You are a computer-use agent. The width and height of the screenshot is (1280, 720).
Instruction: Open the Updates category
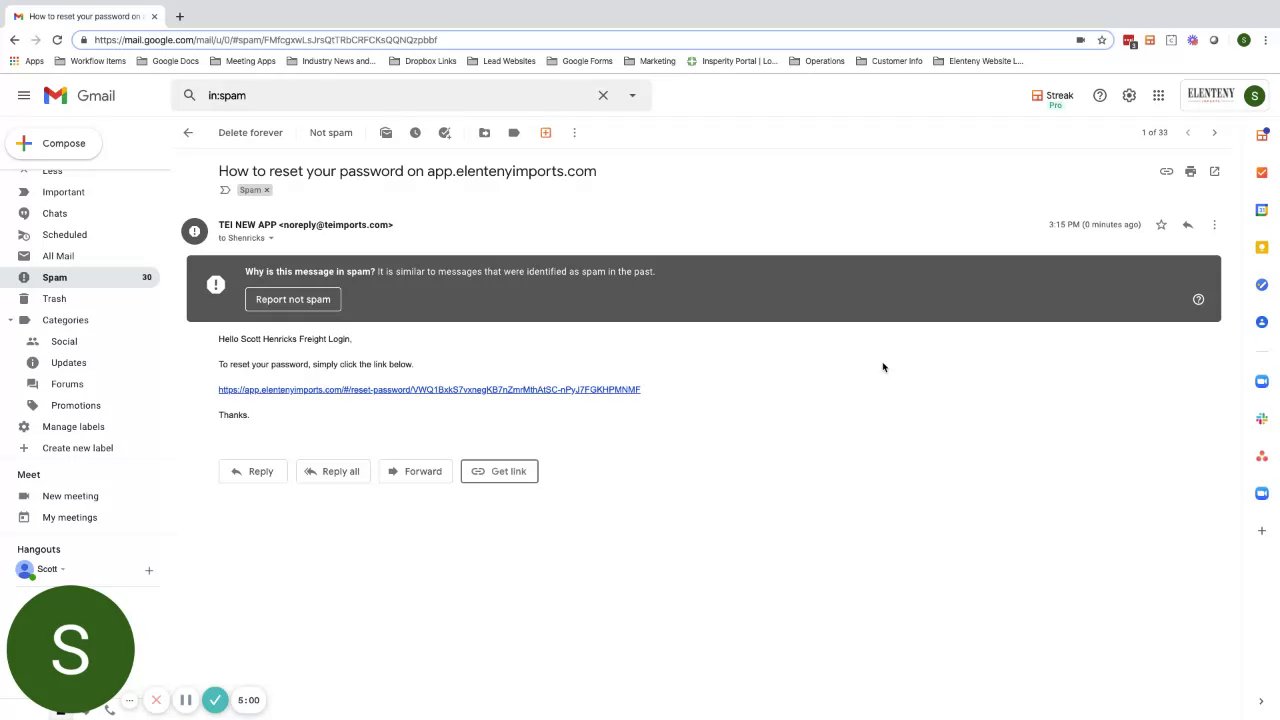[69, 363]
